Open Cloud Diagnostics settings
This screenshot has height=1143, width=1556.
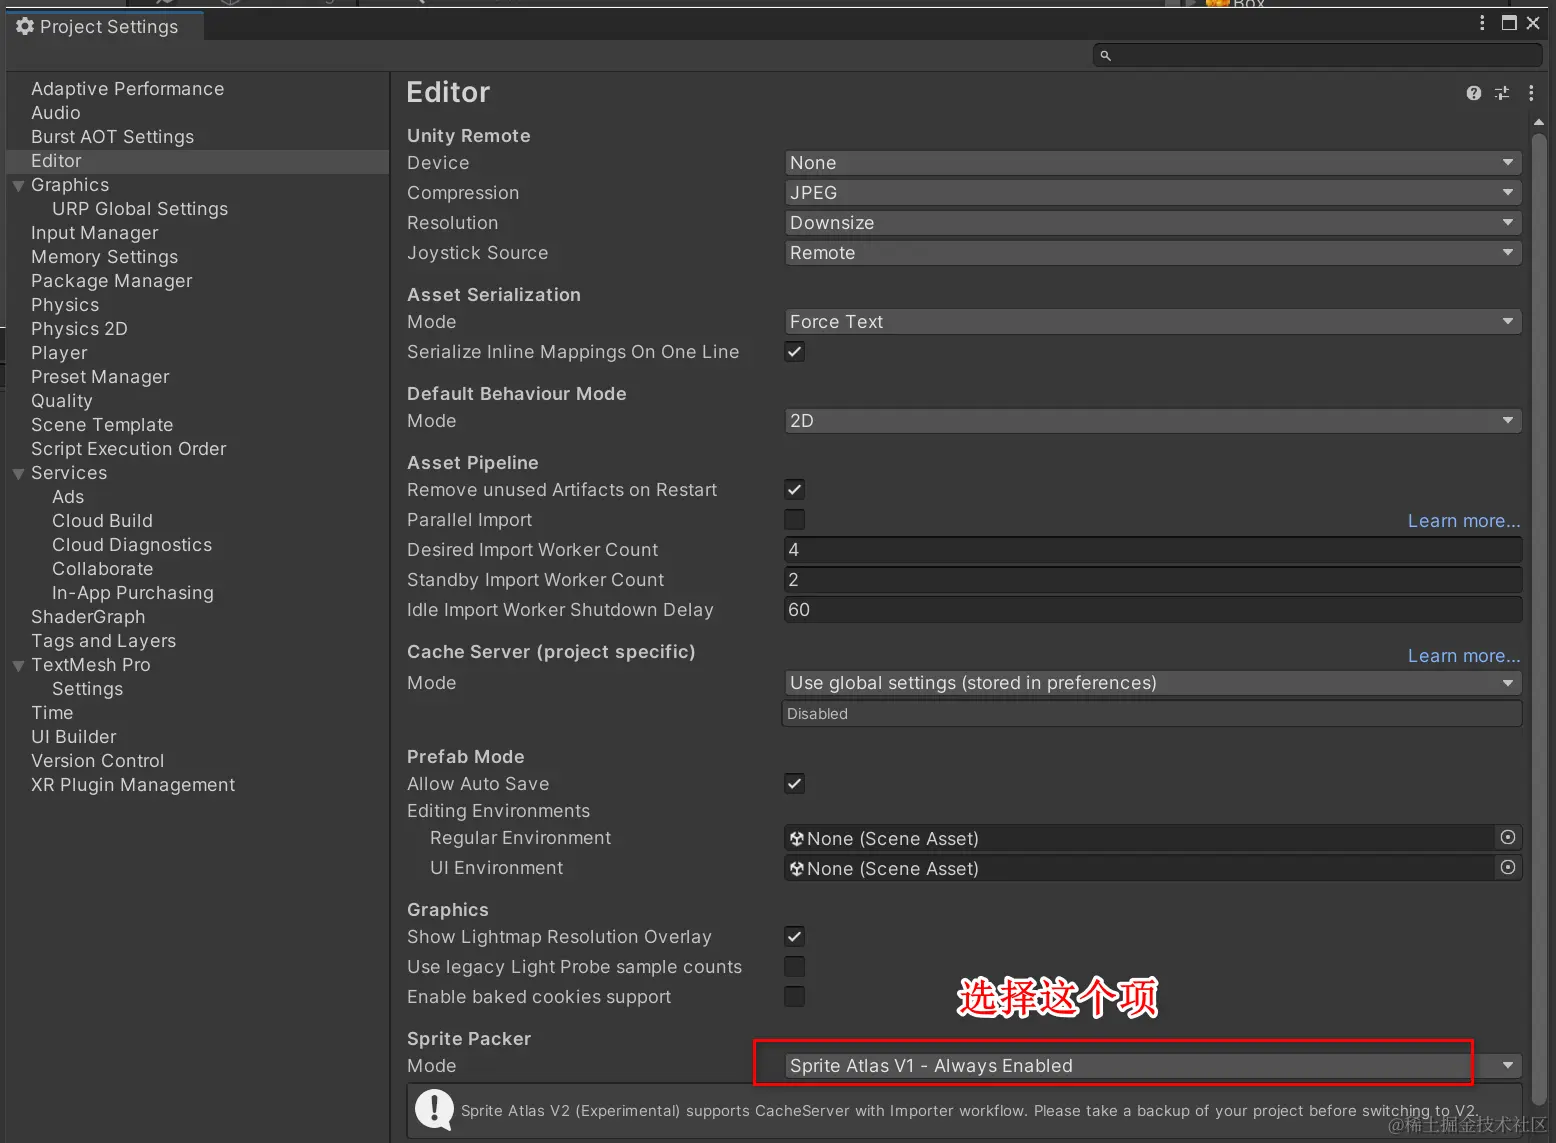click(x=132, y=545)
